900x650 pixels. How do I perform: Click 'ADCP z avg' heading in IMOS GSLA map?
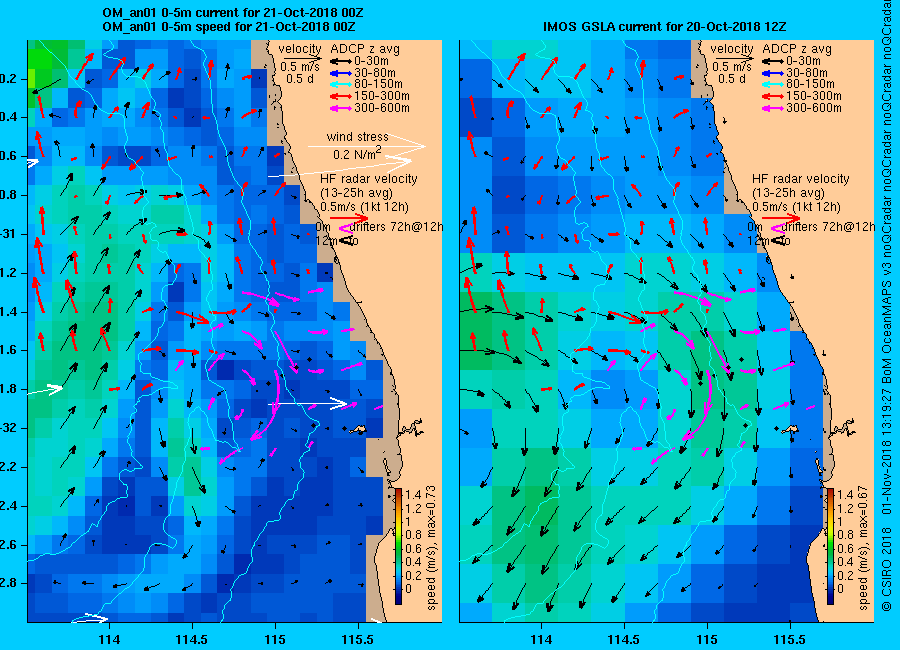tap(797, 49)
